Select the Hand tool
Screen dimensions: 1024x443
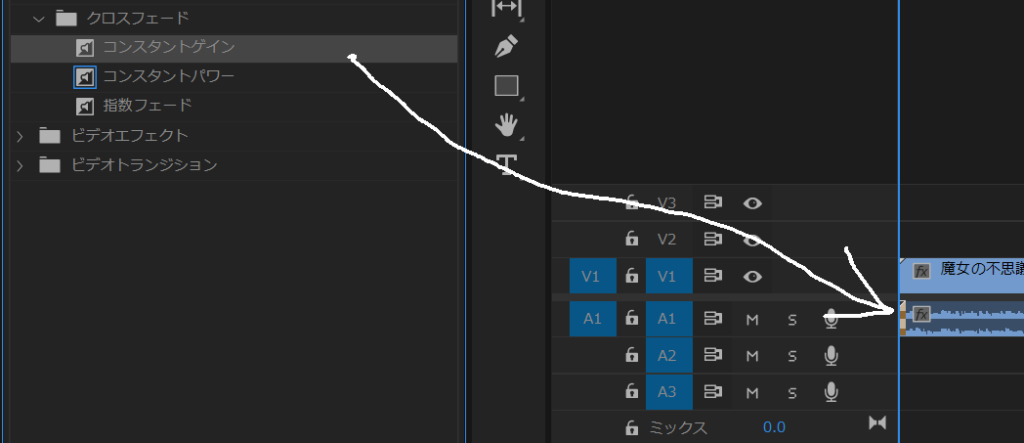click(507, 125)
